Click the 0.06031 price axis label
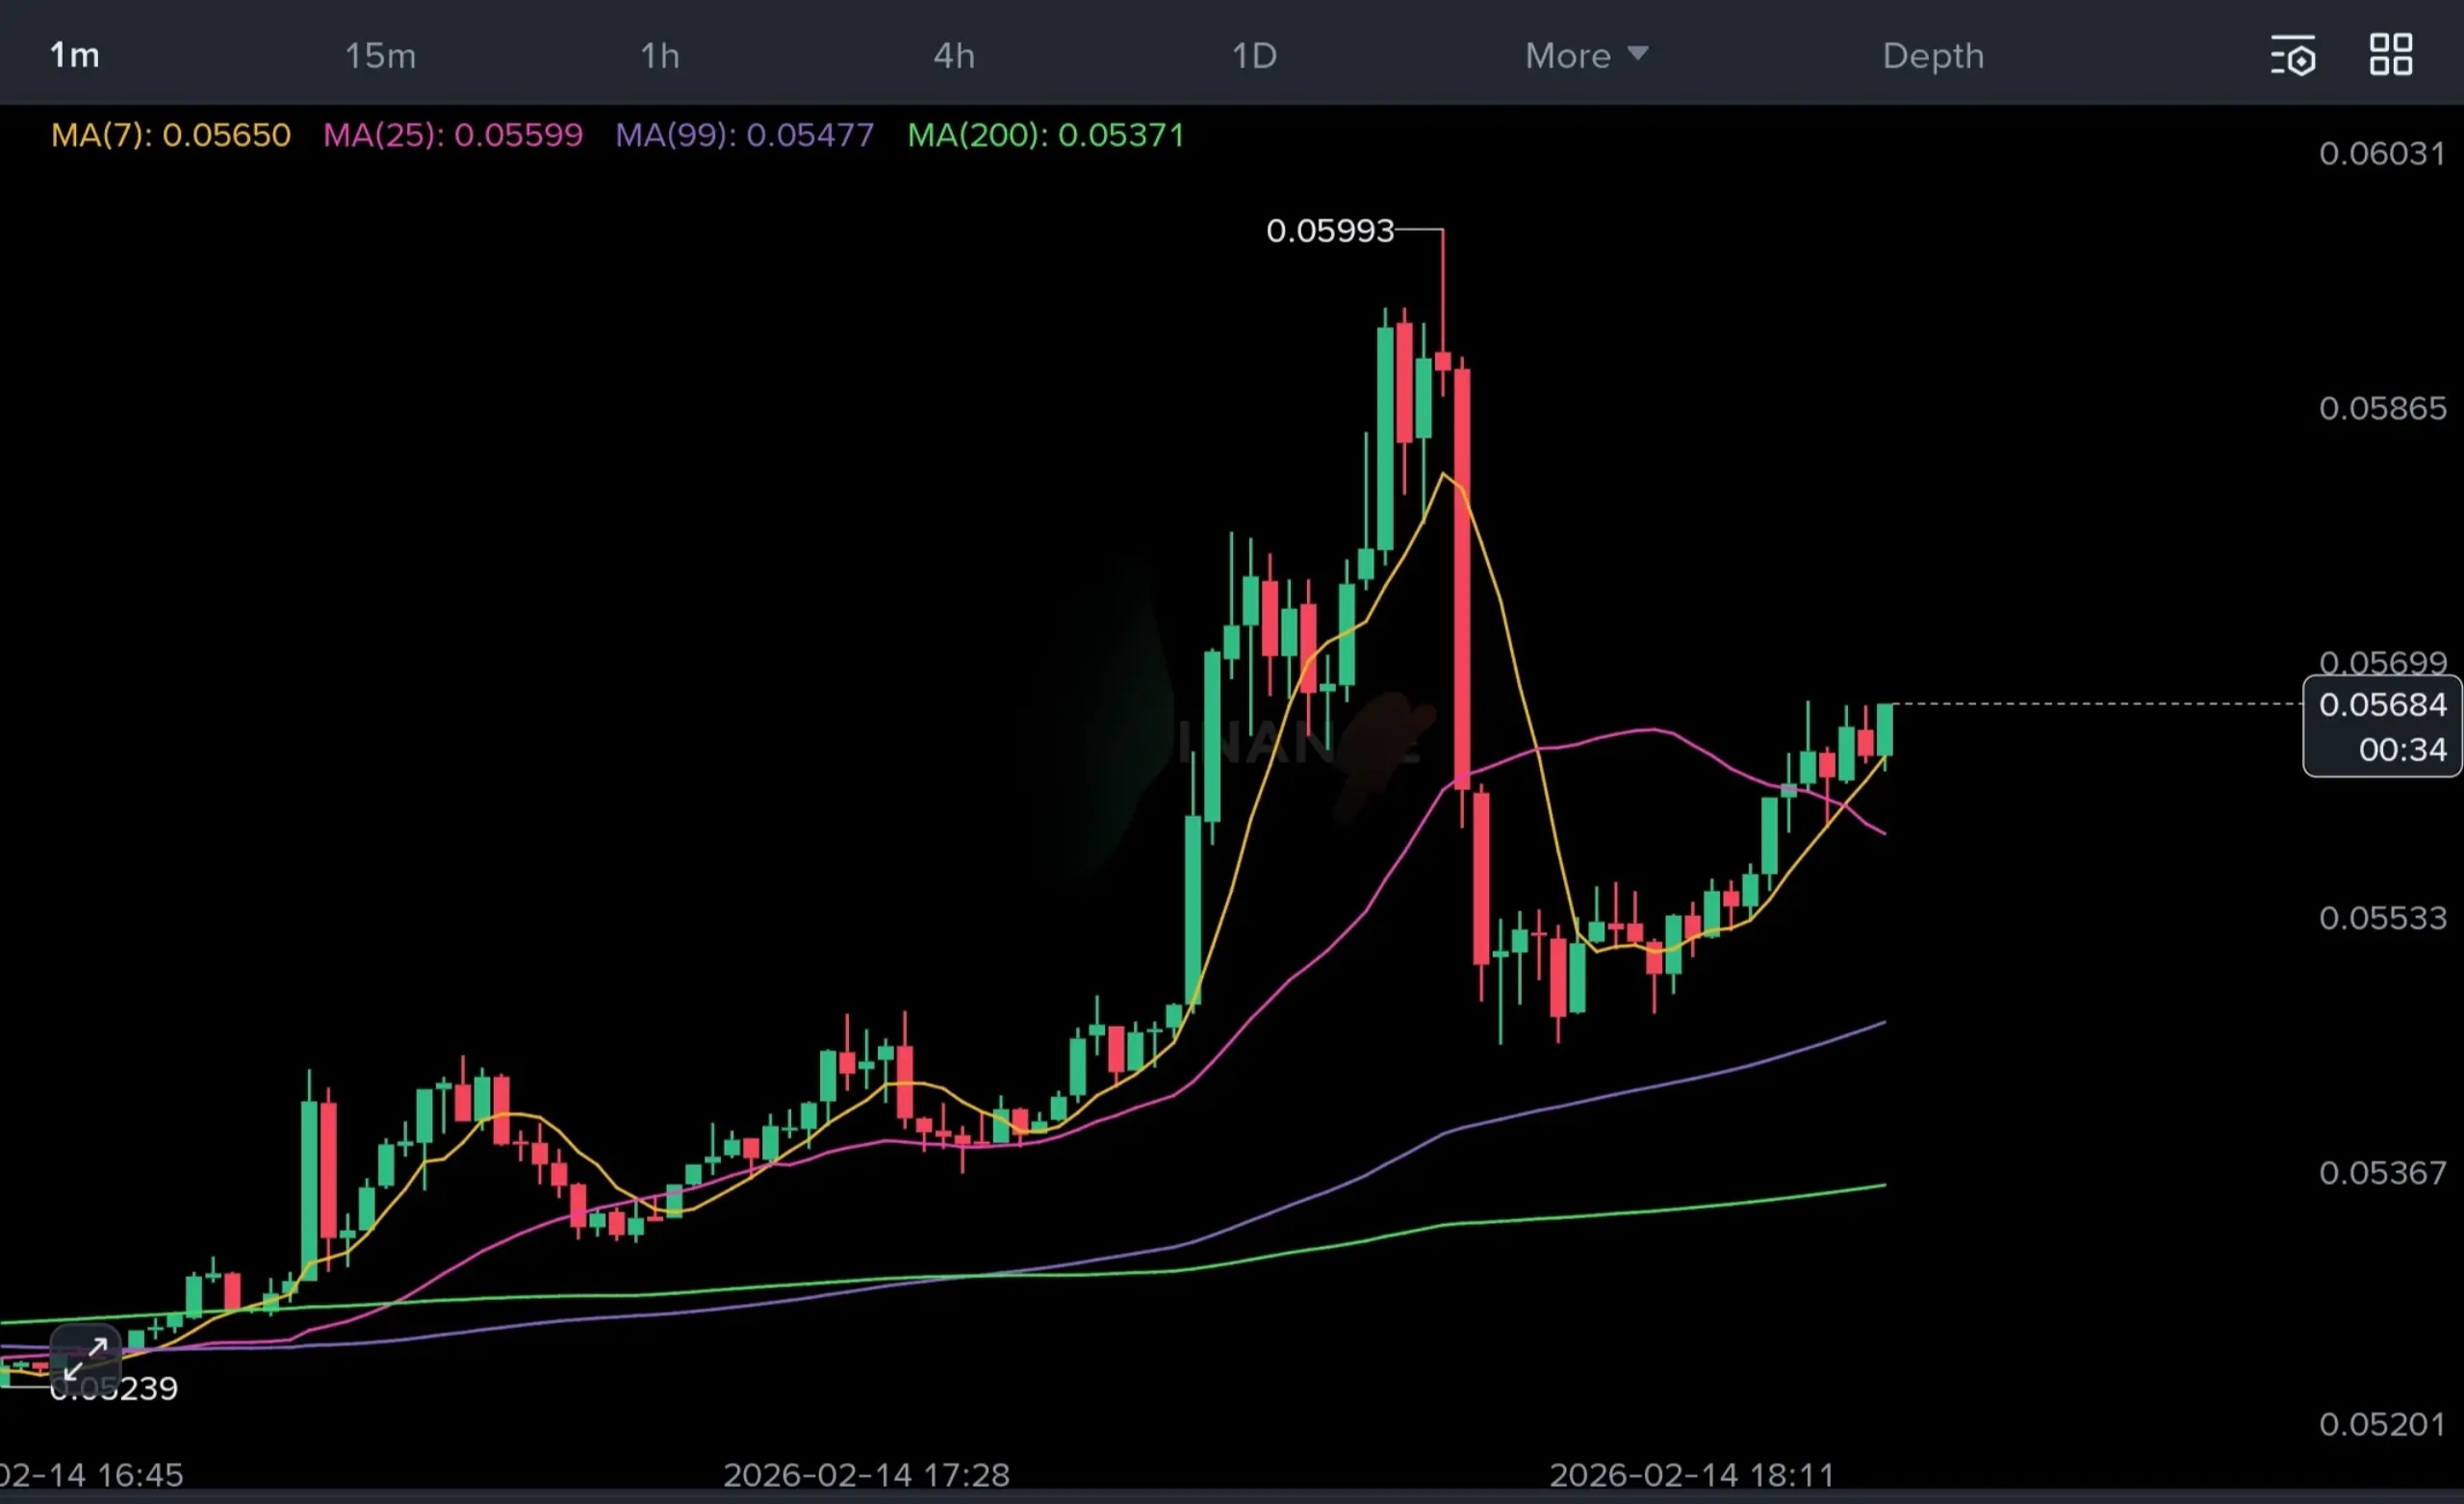2464x1504 pixels. click(x=2382, y=153)
